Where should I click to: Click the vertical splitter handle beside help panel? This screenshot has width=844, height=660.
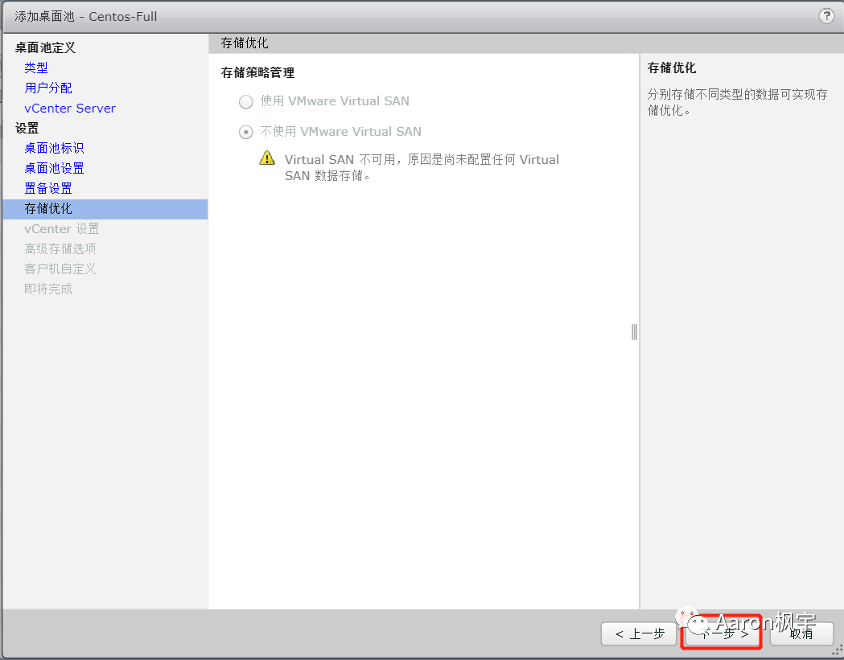pyautogui.click(x=634, y=332)
